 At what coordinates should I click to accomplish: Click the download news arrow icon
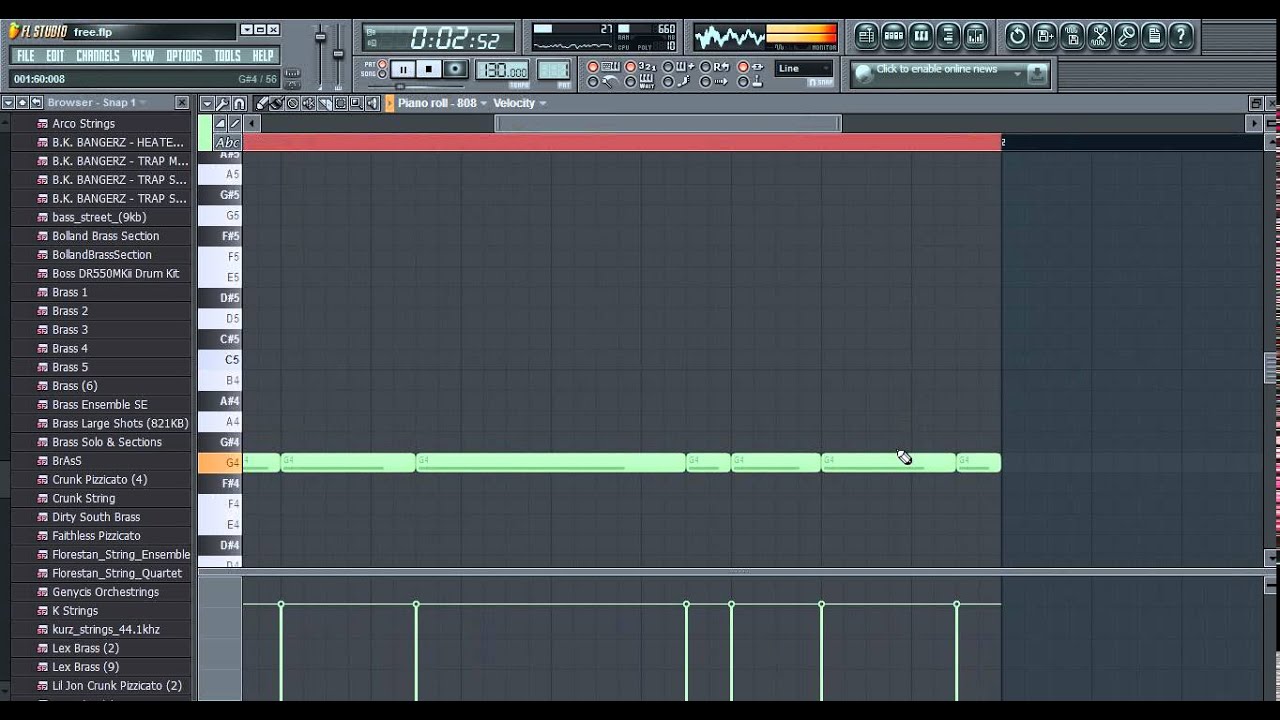coord(1037,73)
